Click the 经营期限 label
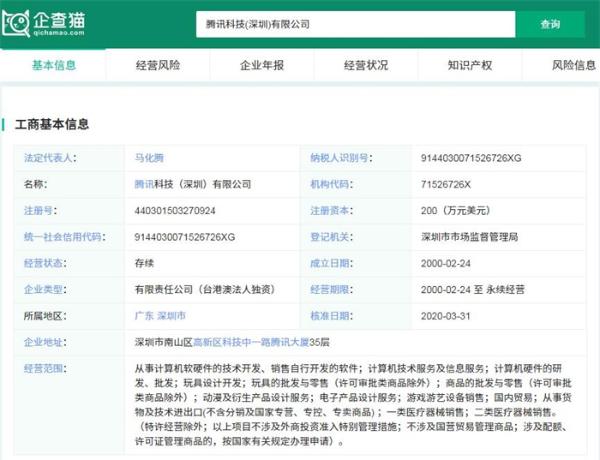The image size is (600, 460). (331, 289)
